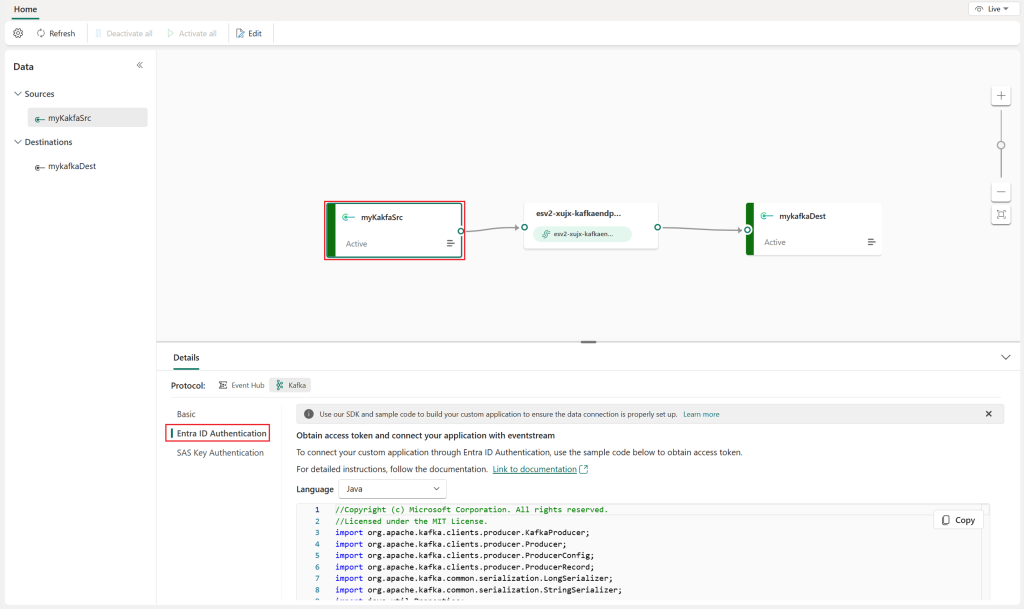Click the myKakfaSrc output connector port

pos(461,231)
